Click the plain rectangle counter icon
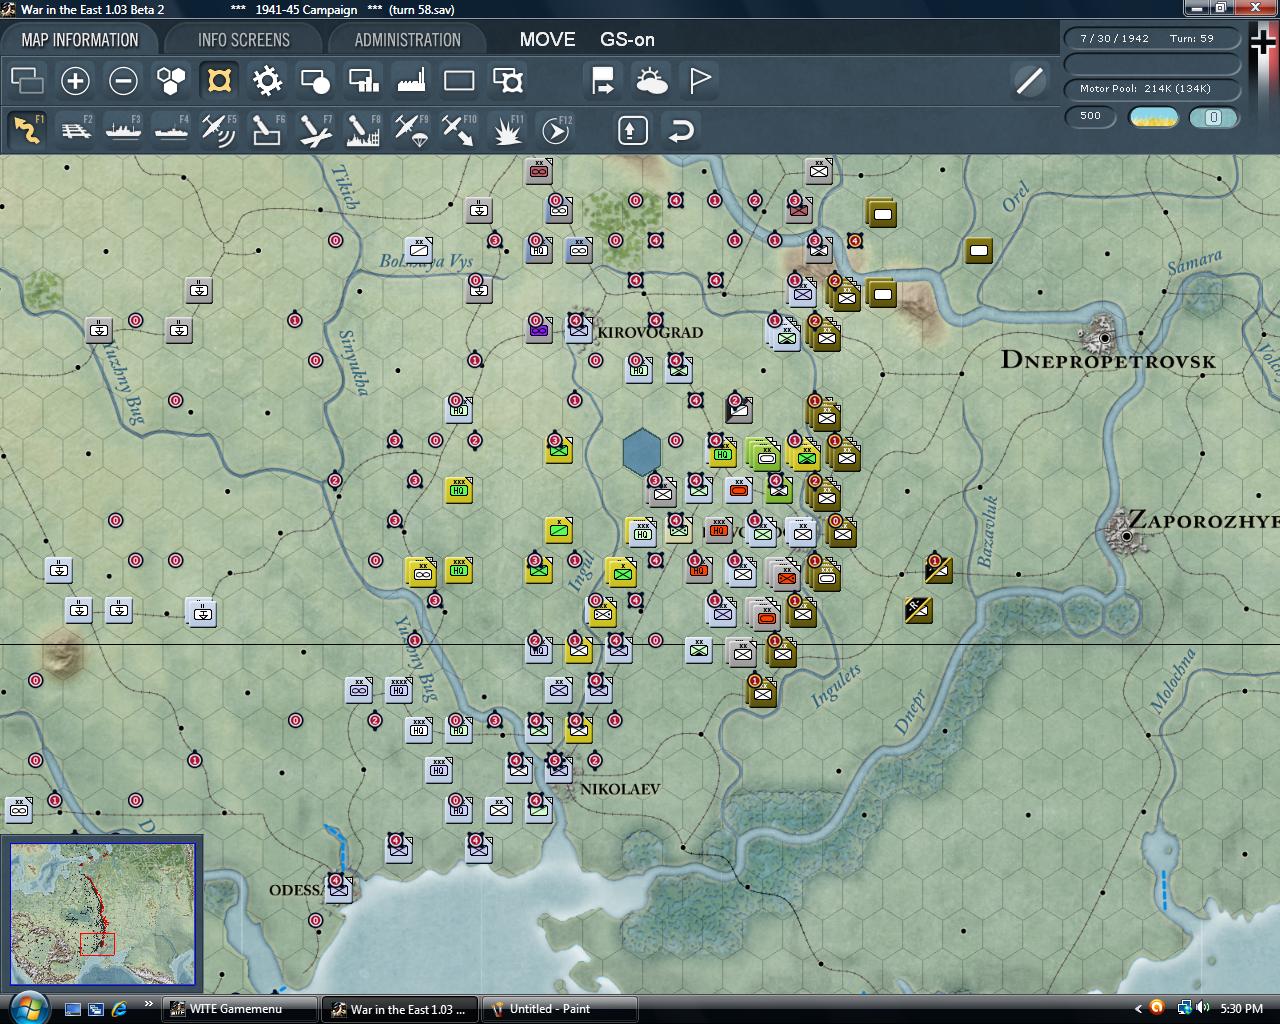 pyautogui.click(x=459, y=80)
